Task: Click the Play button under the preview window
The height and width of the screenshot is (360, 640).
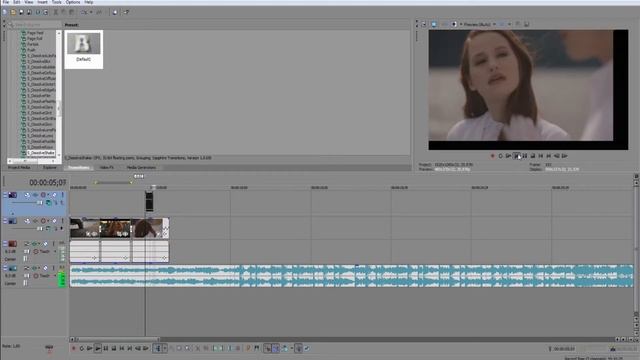Action: [x=517, y=156]
